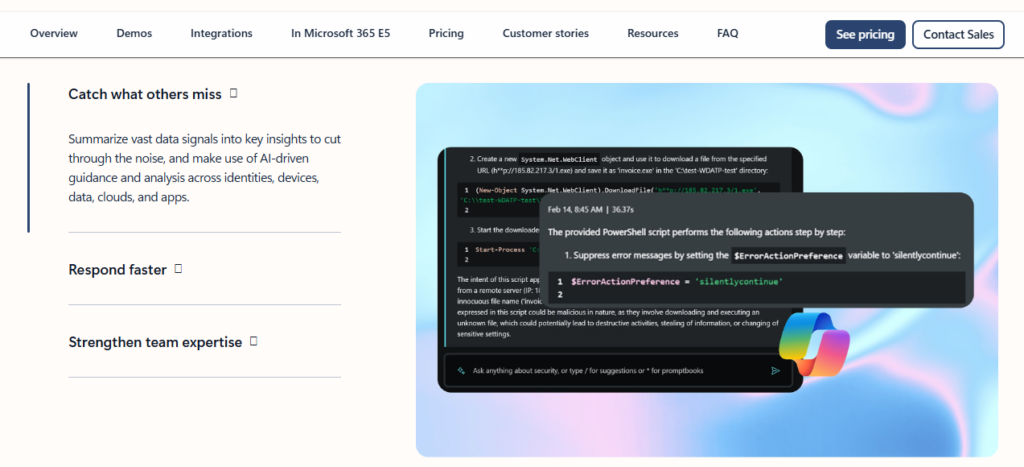
Task: Open Customer stories nav item
Action: (x=545, y=33)
